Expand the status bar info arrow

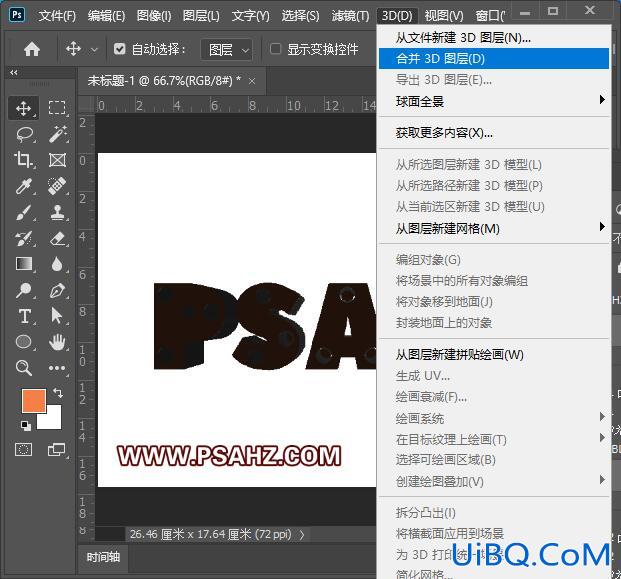pyautogui.click(x=302, y=535)
